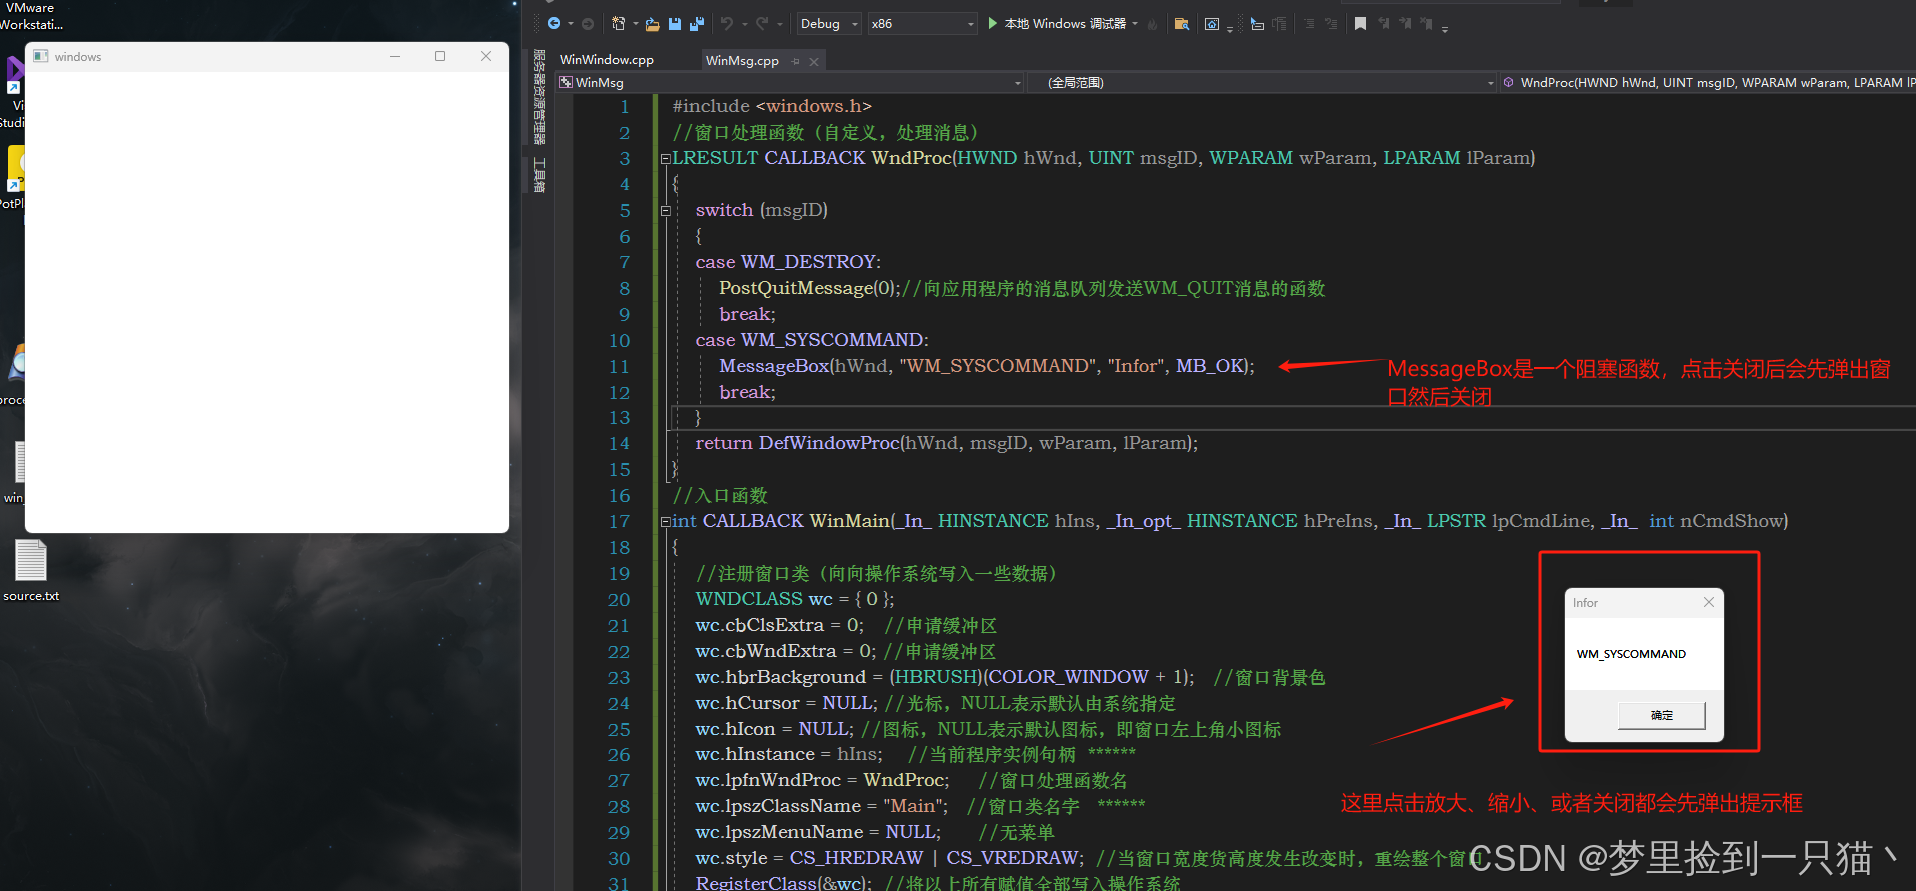Save the current file with disk icon
Screen dimensions: 1916x891
click(675, 23)
